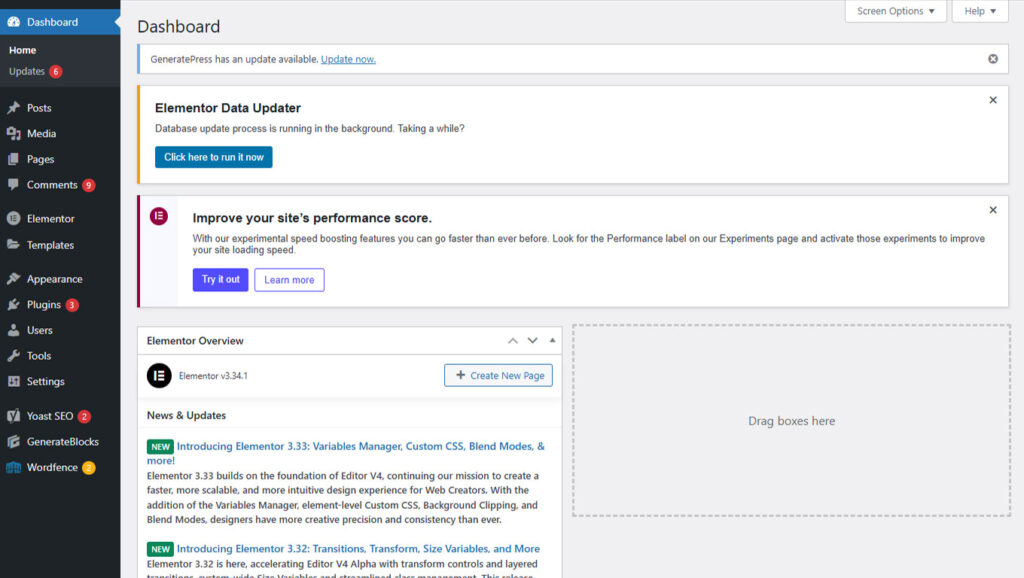Expand the Screen Options dropdown
Screen dimensions: 1024x578
[x=895, y=11]
